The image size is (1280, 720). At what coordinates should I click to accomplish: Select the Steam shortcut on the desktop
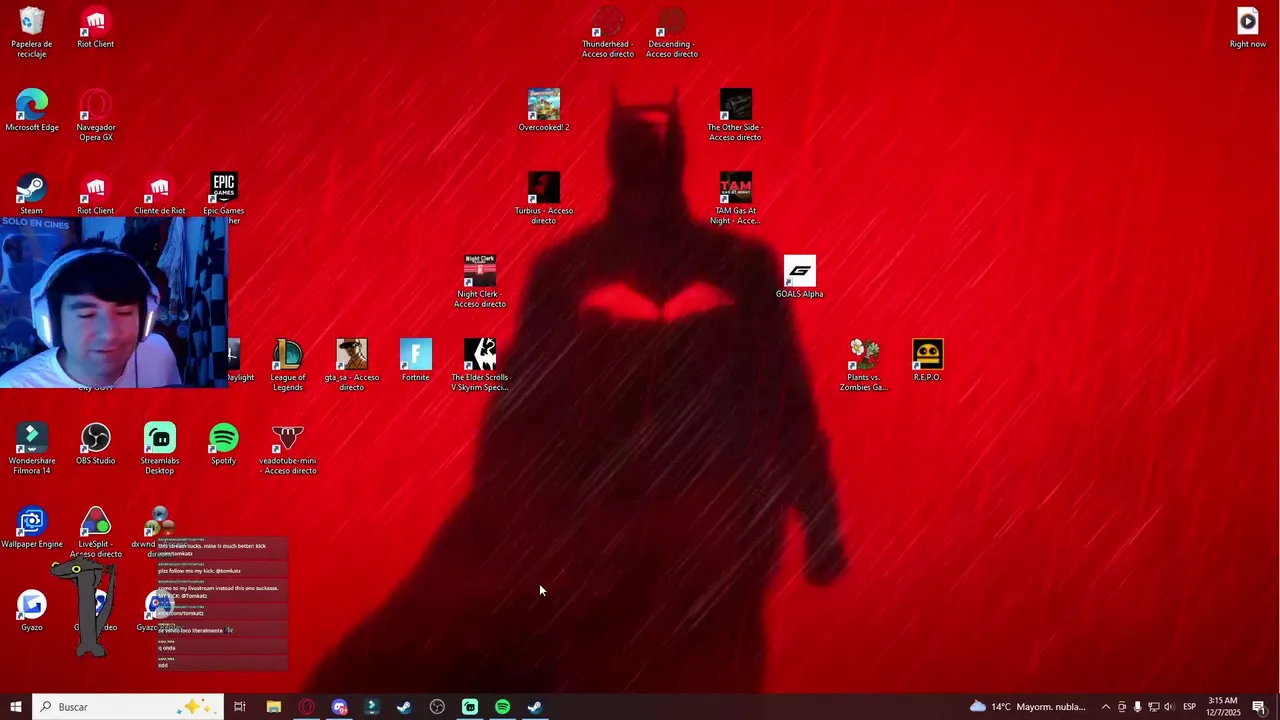pyautogui.click(x=32, y=194)
